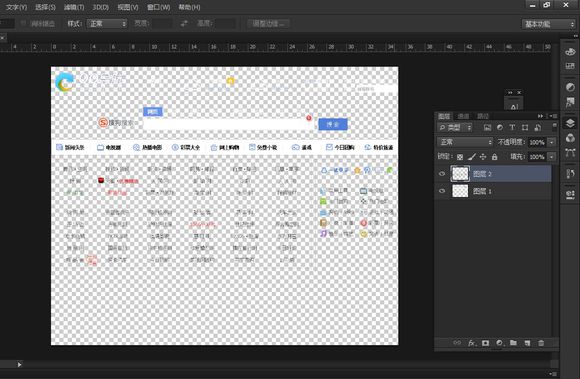Image resolution: width=580 pixels, height=379 pixels.
Task: Hide 图层 1 with its eye icon
Action: coord(442,191)
